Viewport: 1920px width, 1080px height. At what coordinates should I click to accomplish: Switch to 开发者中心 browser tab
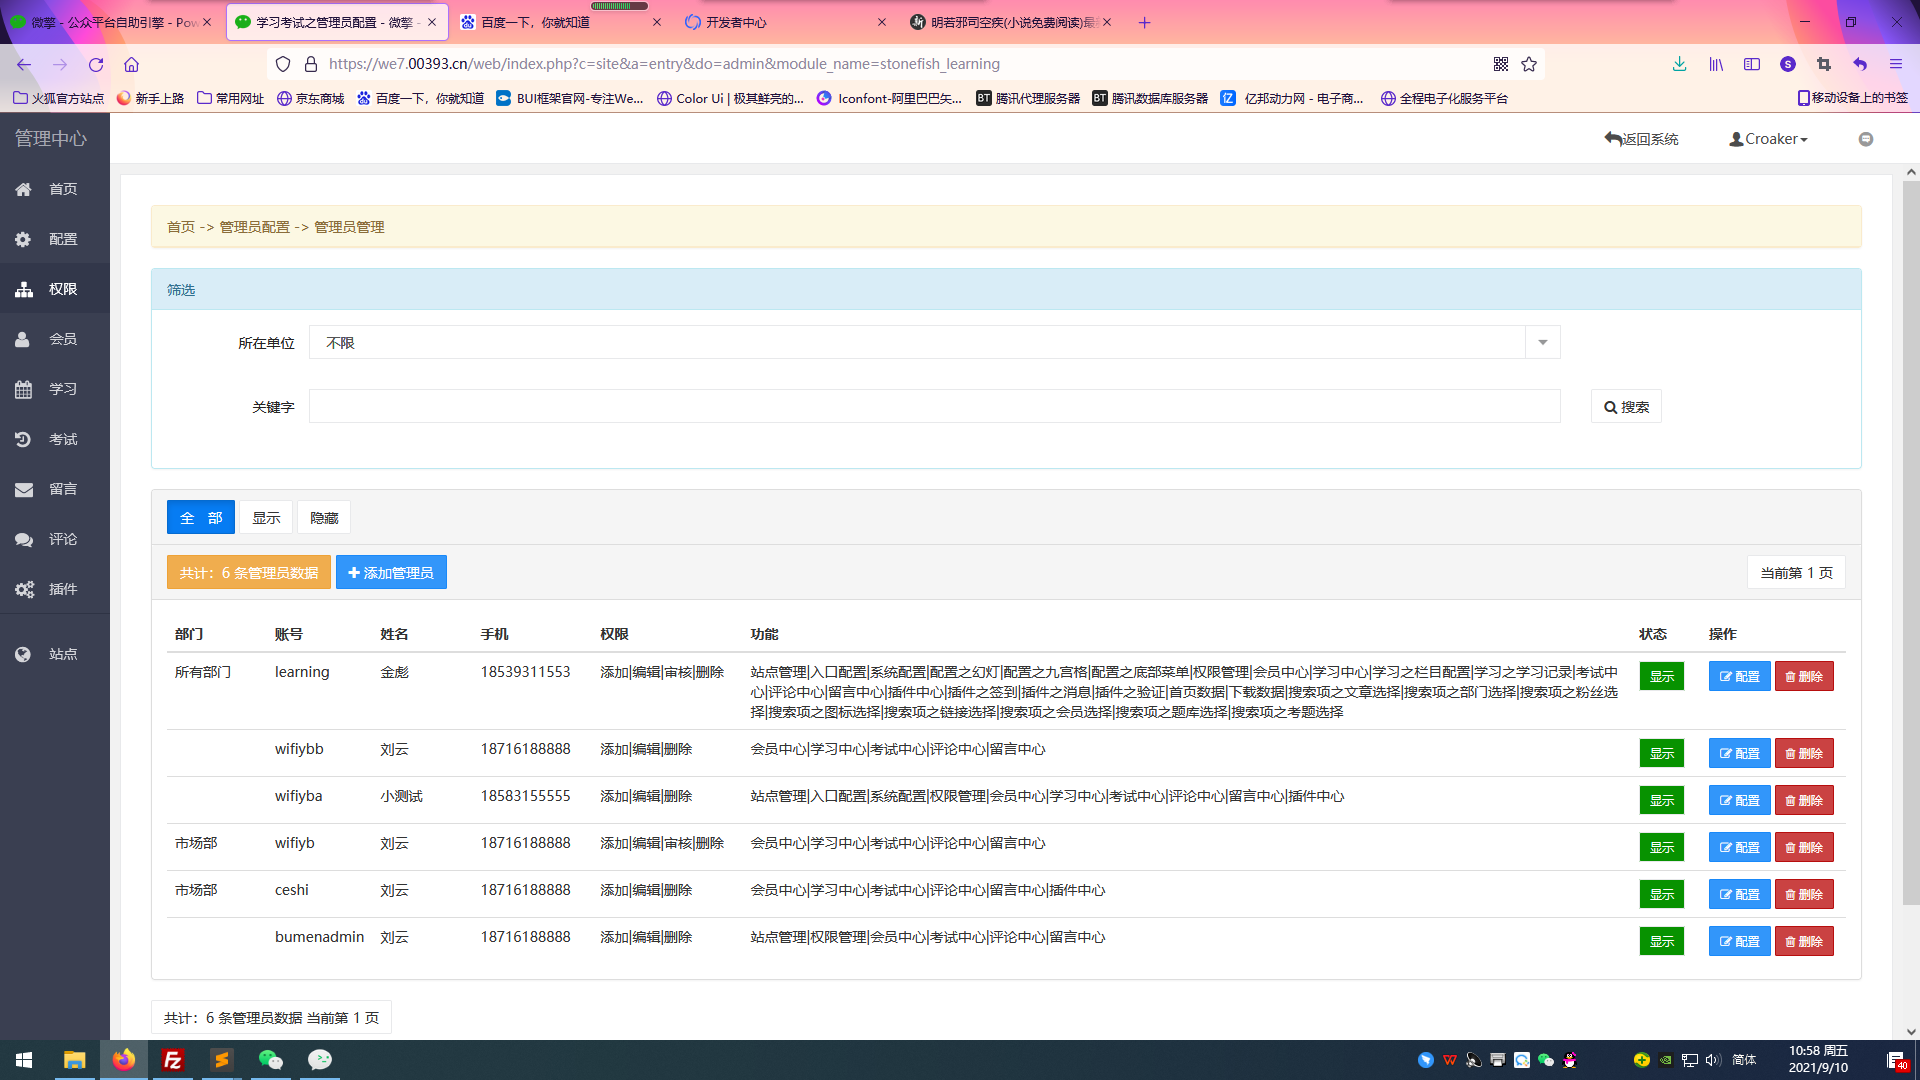(785, 22)
